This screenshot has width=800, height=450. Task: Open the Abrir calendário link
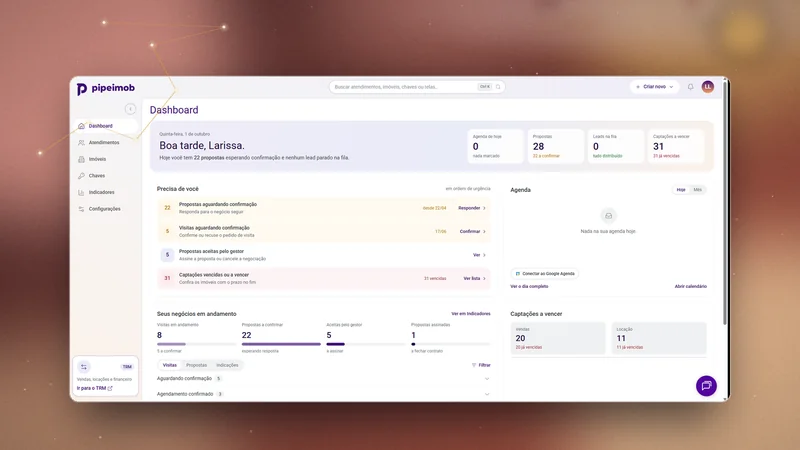(690, 287)
